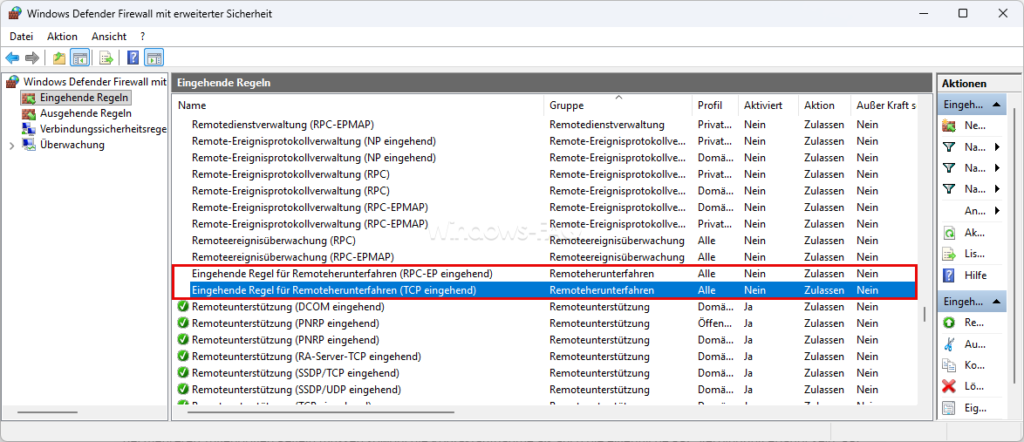1024x442 pixels.
Task: Click the Au... scissors cut icon
Action: [x=949, y=344]
